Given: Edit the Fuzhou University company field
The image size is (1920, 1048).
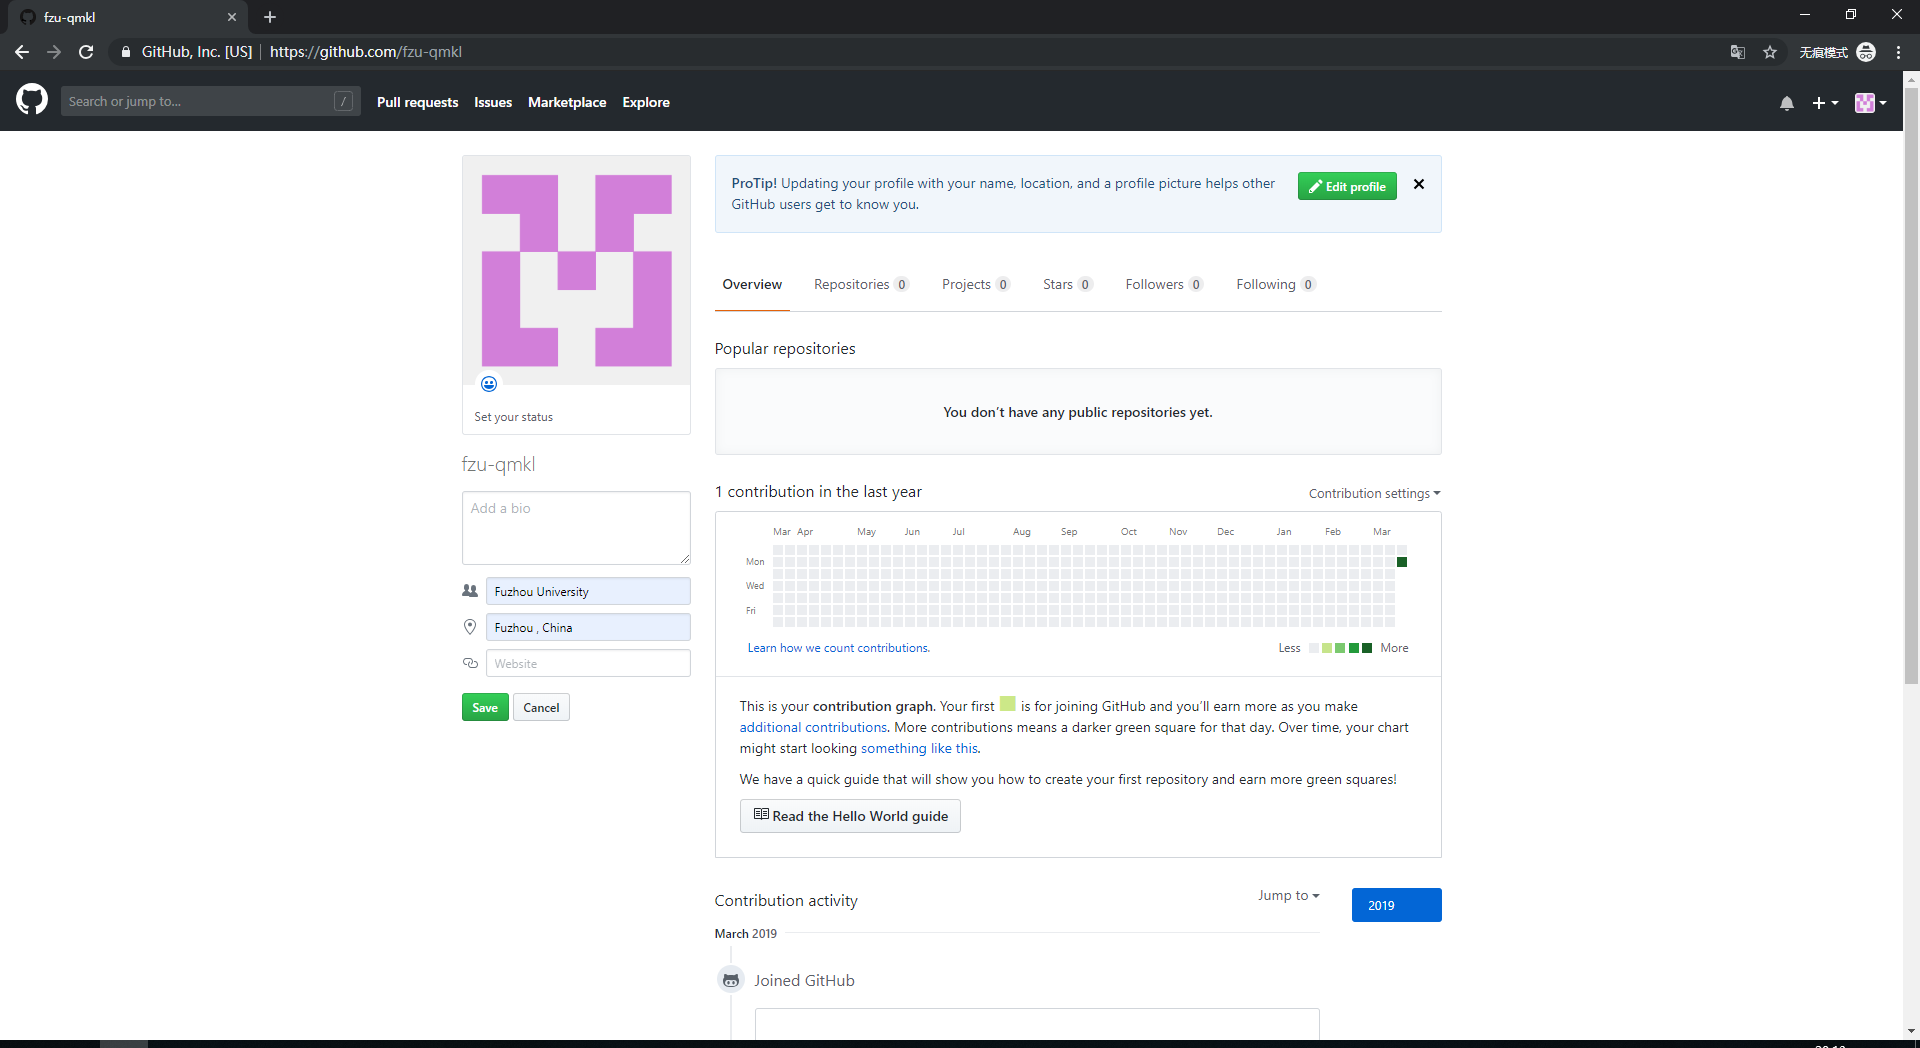Looking at the screenshot, I should 588,591.
